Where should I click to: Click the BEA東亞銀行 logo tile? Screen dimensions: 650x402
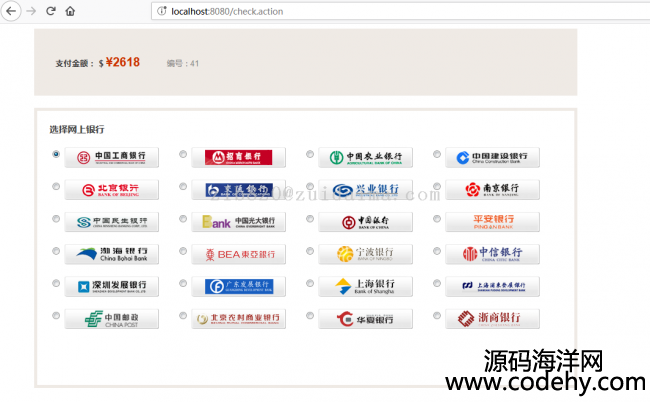coord(238,254)
